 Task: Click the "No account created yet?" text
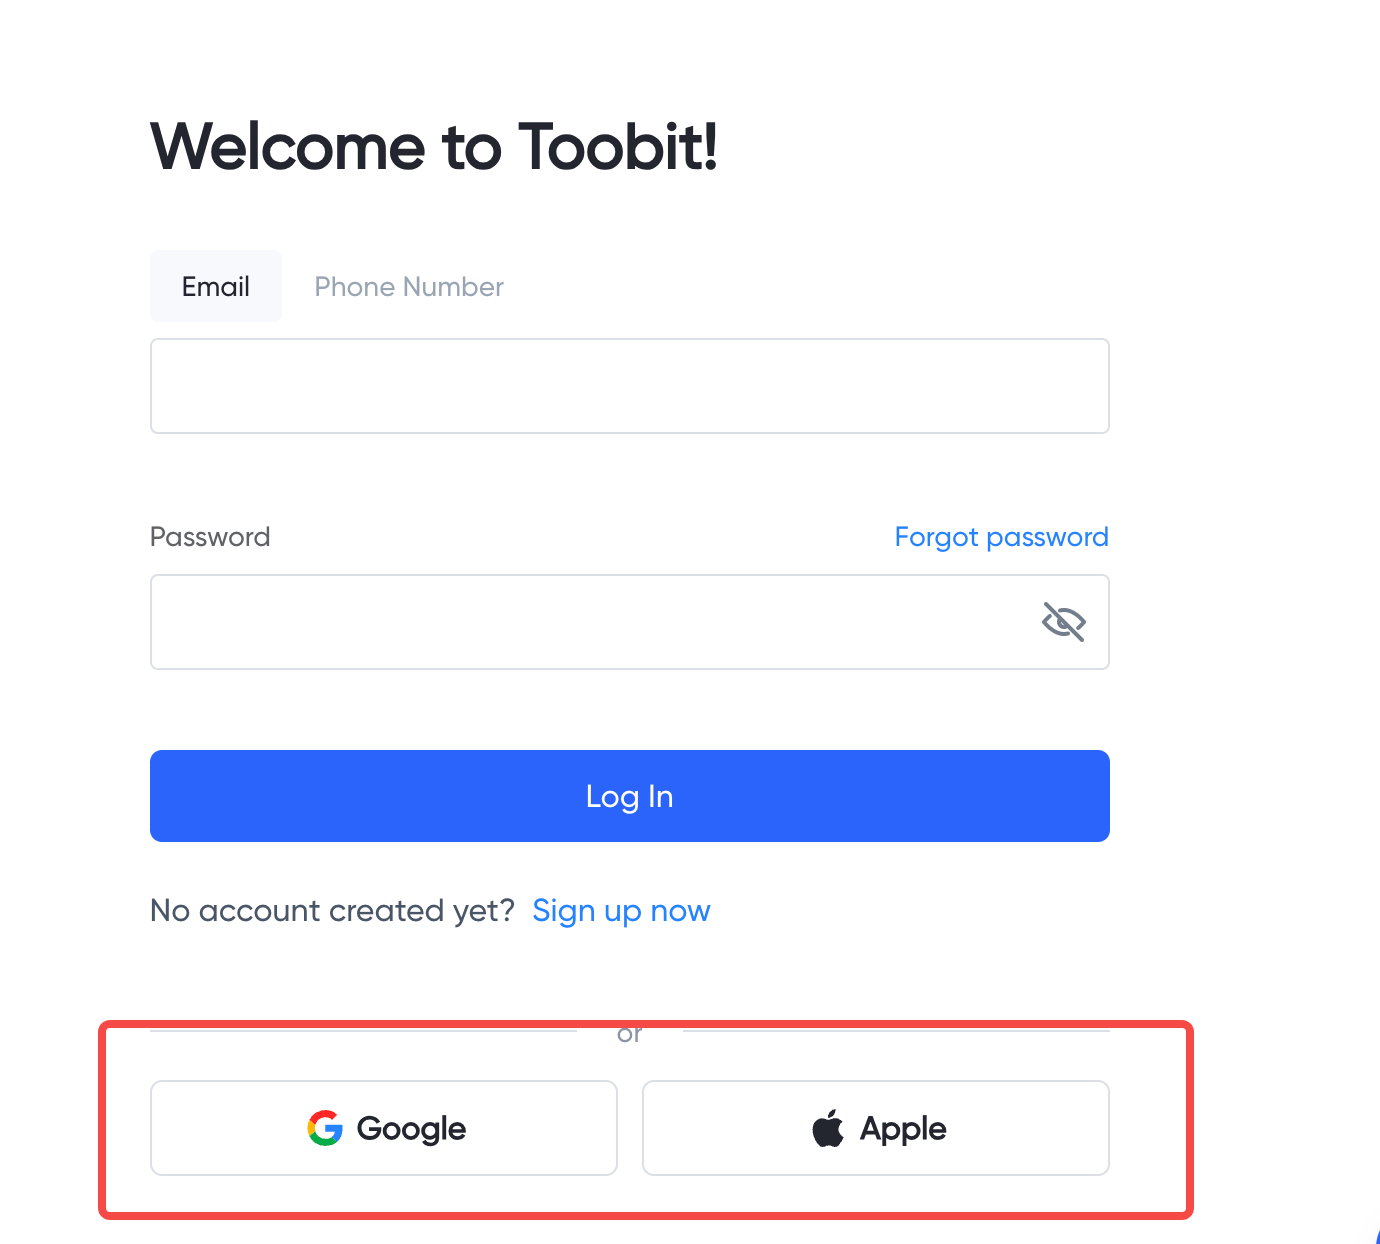point(332,911)
